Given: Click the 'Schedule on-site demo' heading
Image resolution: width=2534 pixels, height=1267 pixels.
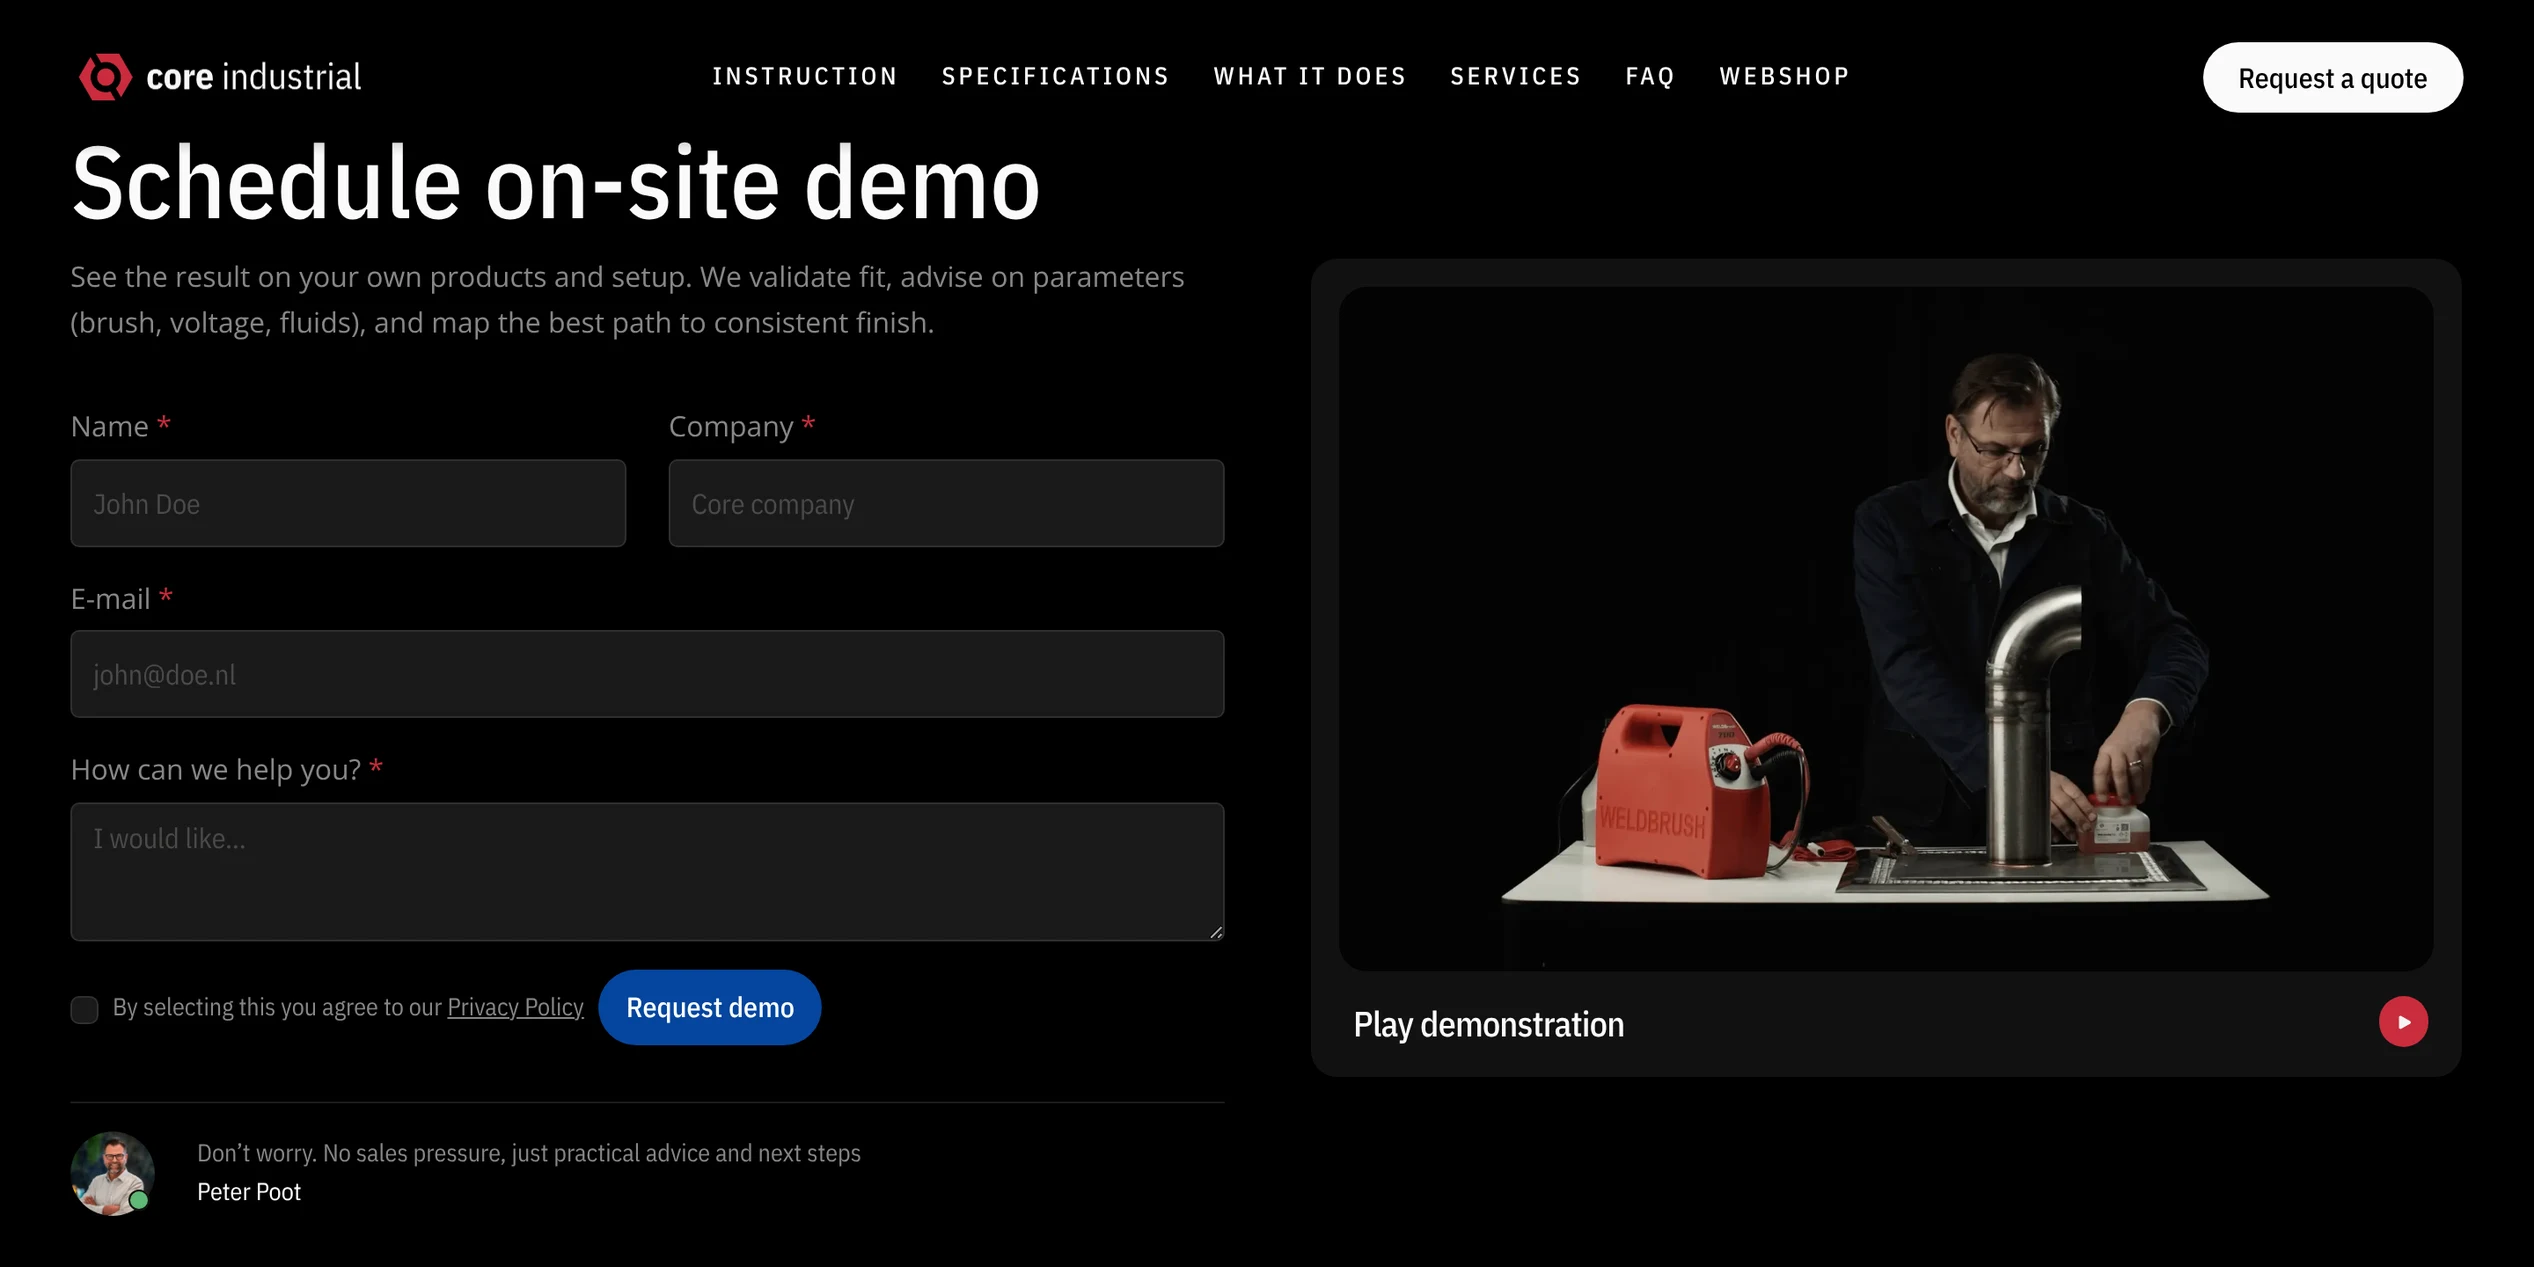Looking at the screenshot, I should 556,183.
